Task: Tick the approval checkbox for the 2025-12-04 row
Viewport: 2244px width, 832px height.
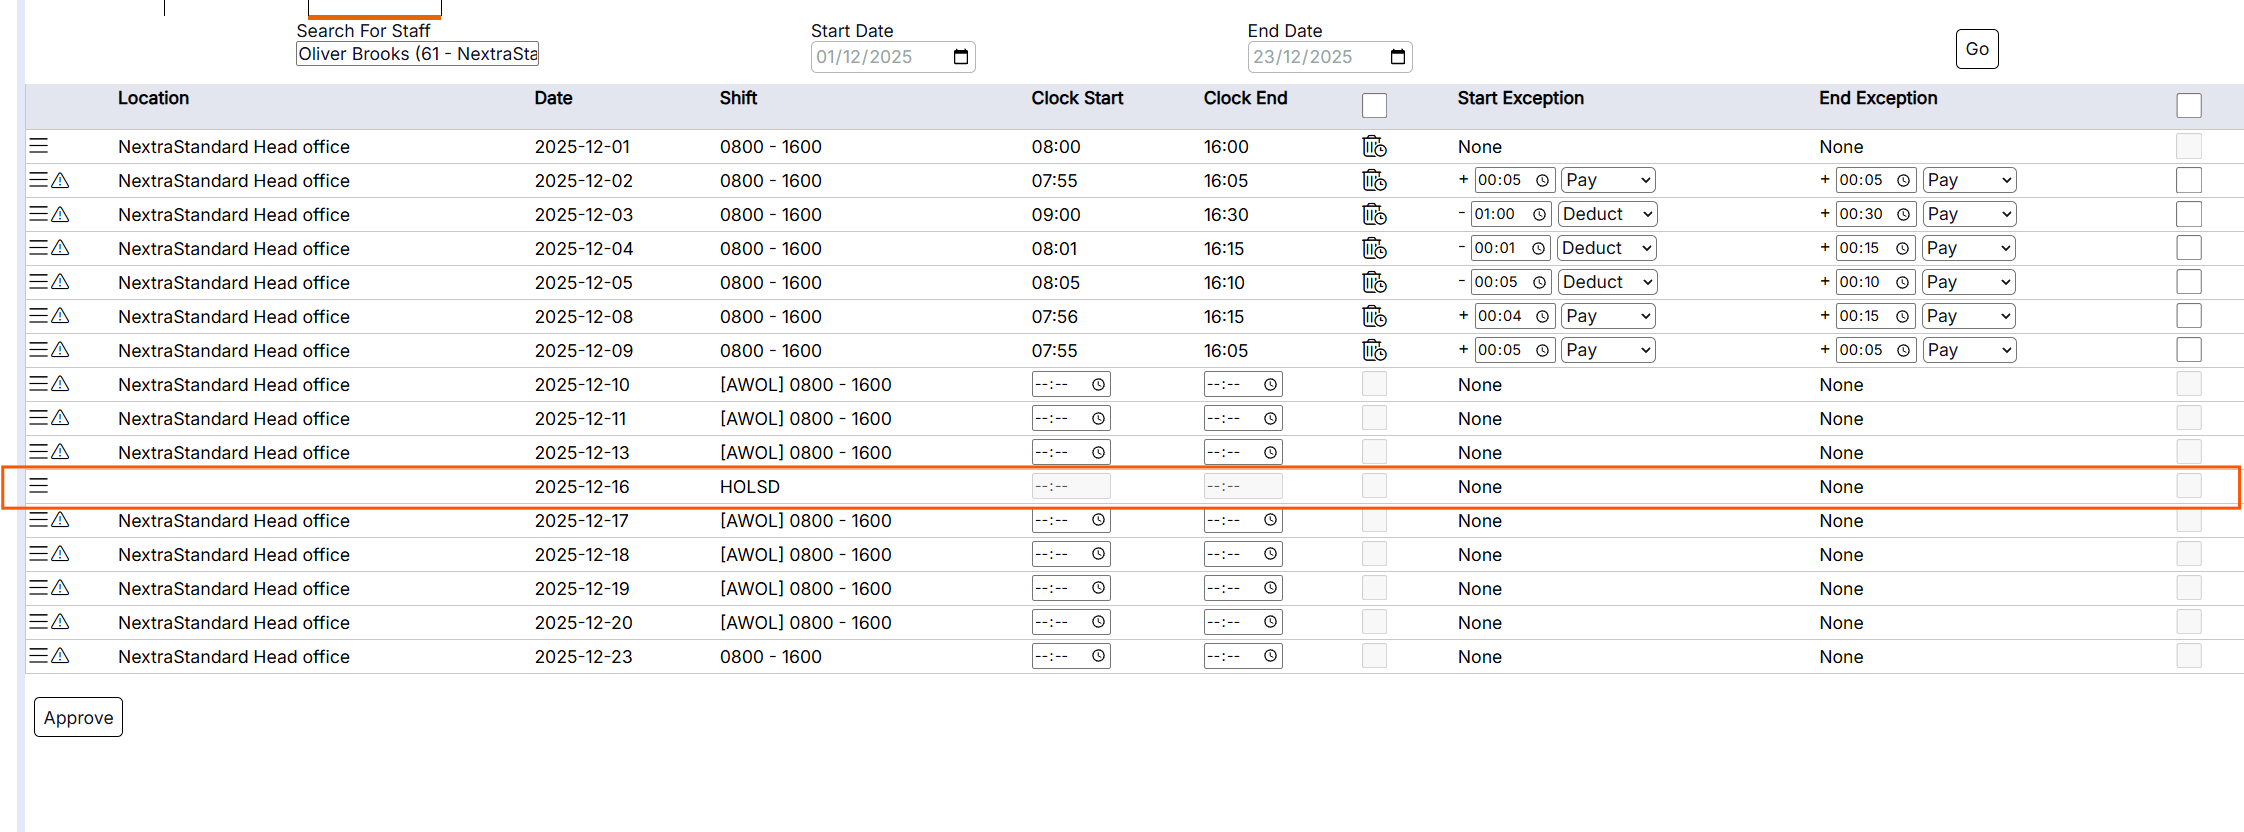Action: (2189, 248)
